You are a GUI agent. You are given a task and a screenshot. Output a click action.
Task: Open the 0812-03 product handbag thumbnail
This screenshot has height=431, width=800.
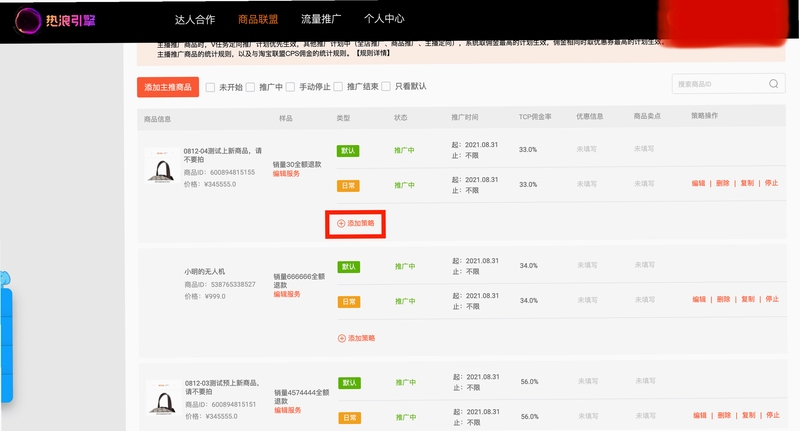click(163, 398)
